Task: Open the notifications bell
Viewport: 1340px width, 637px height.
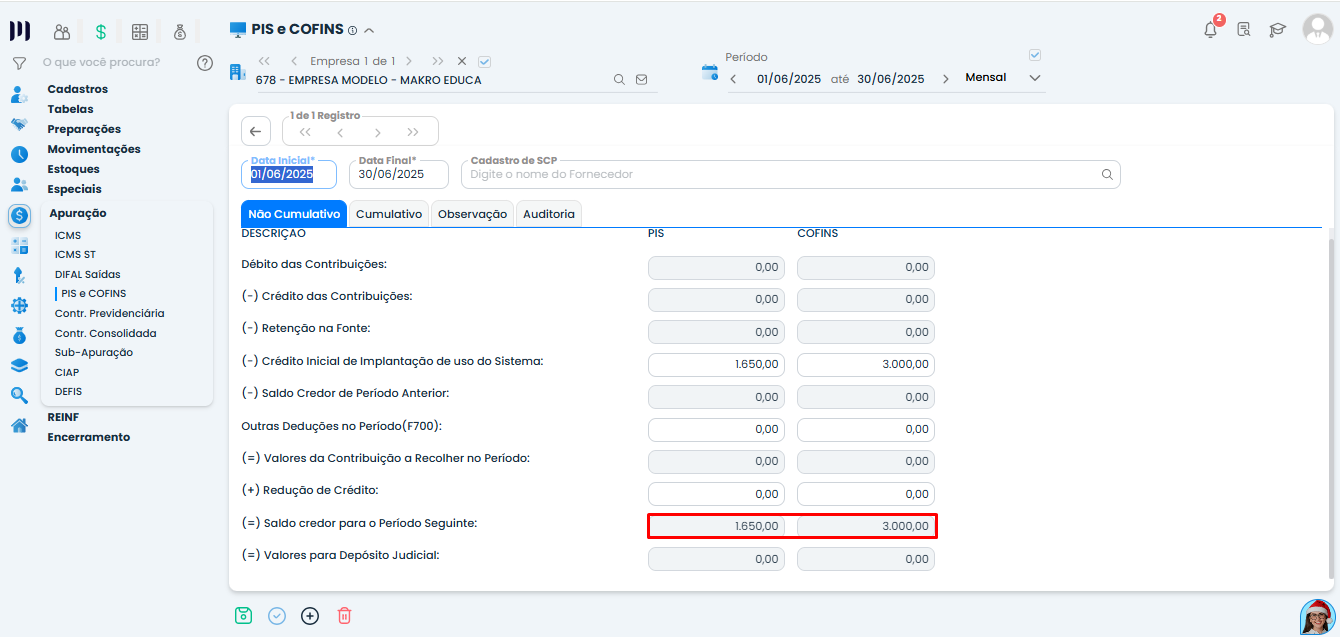Action: pos(1210,30)
